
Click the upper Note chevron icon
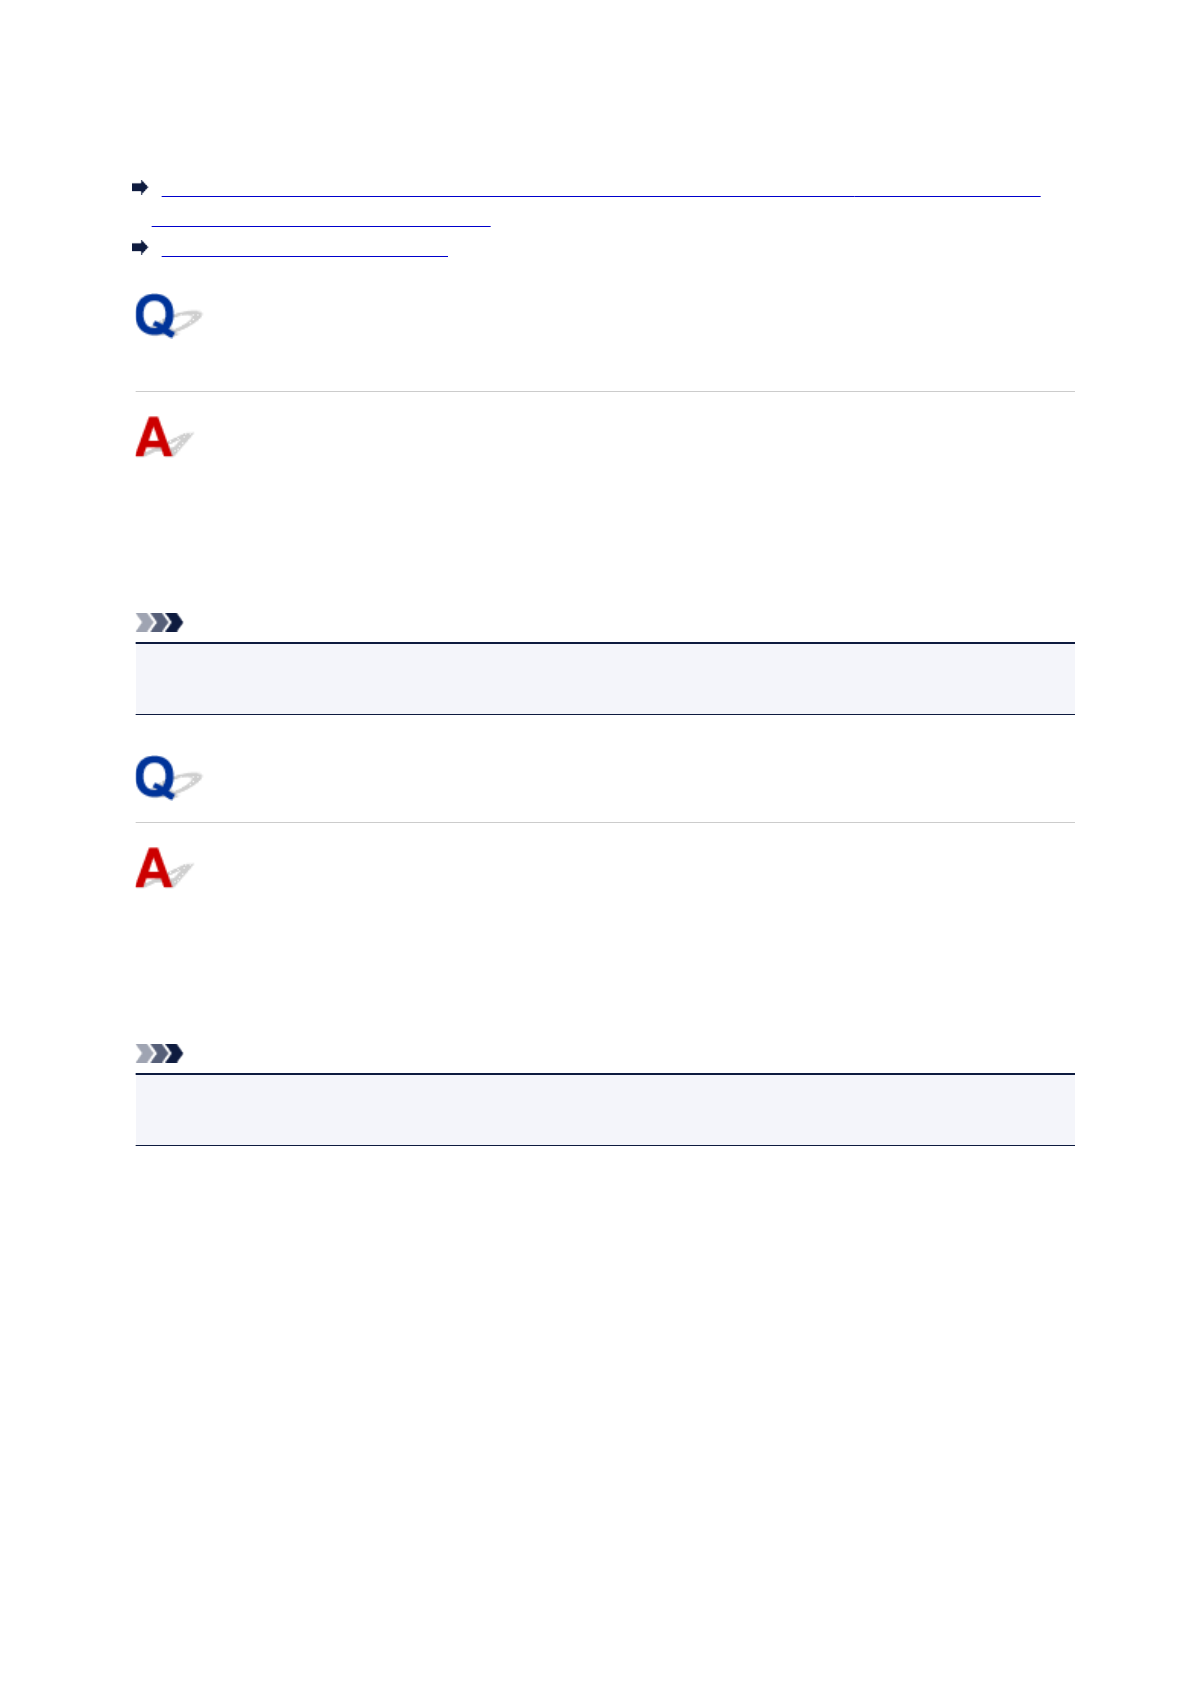(x=160, y=623)
